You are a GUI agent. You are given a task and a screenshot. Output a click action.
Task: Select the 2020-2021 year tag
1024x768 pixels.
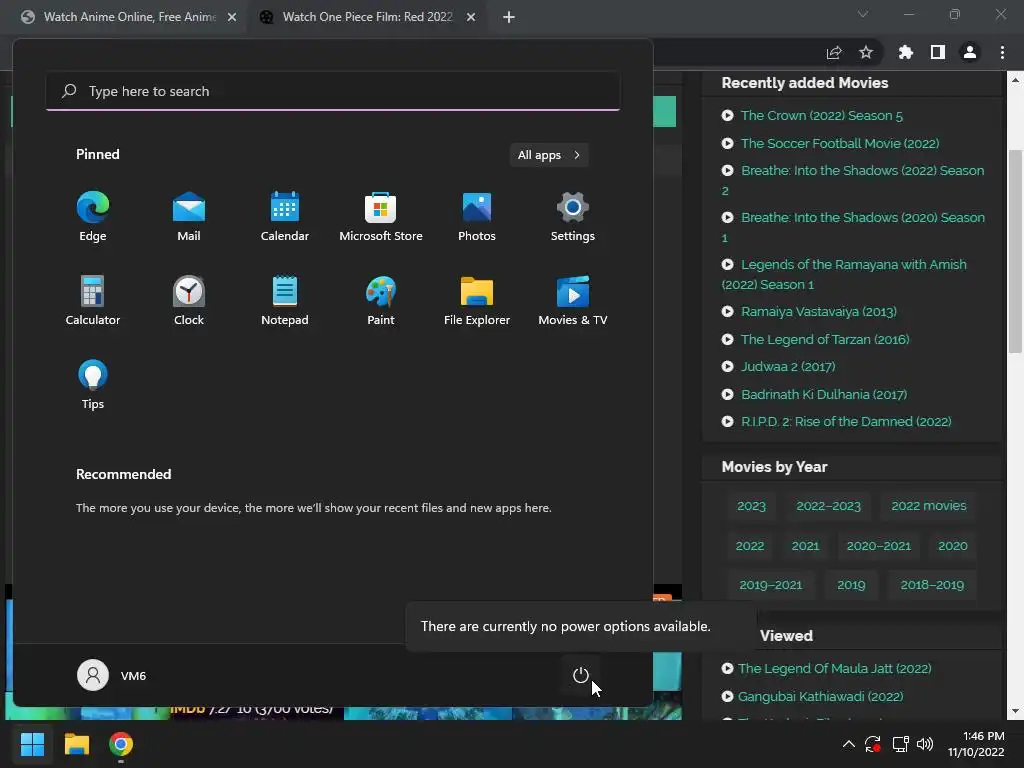click(x=878, y=546)
